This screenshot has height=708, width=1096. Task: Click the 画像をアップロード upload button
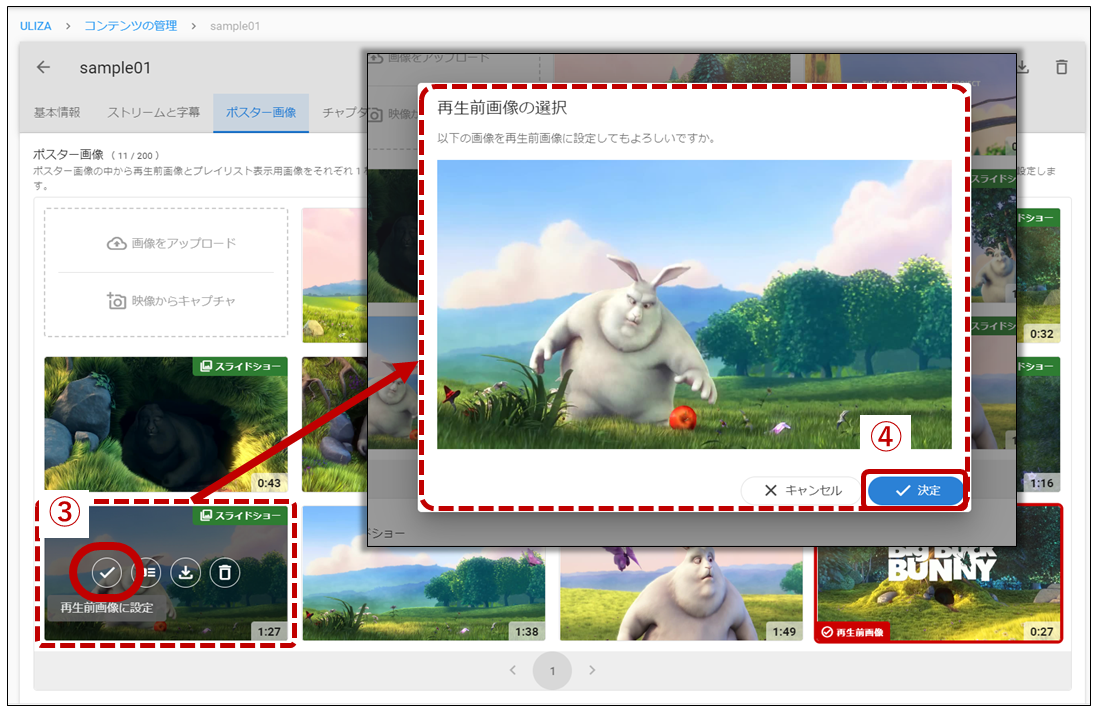click(x=172, y=243)
